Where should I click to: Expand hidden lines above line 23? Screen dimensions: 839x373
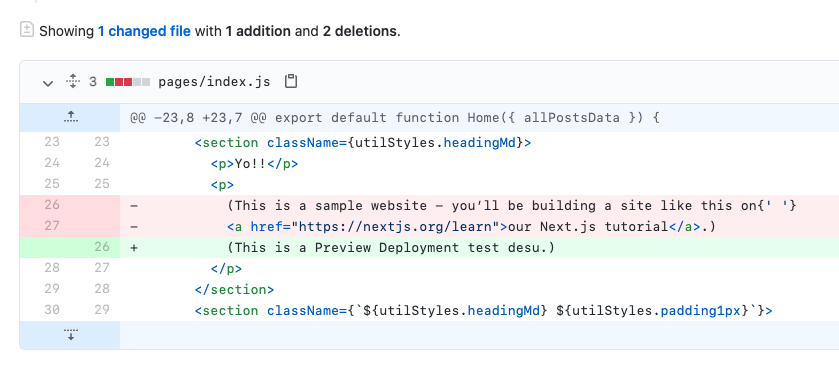pos(70,118)
